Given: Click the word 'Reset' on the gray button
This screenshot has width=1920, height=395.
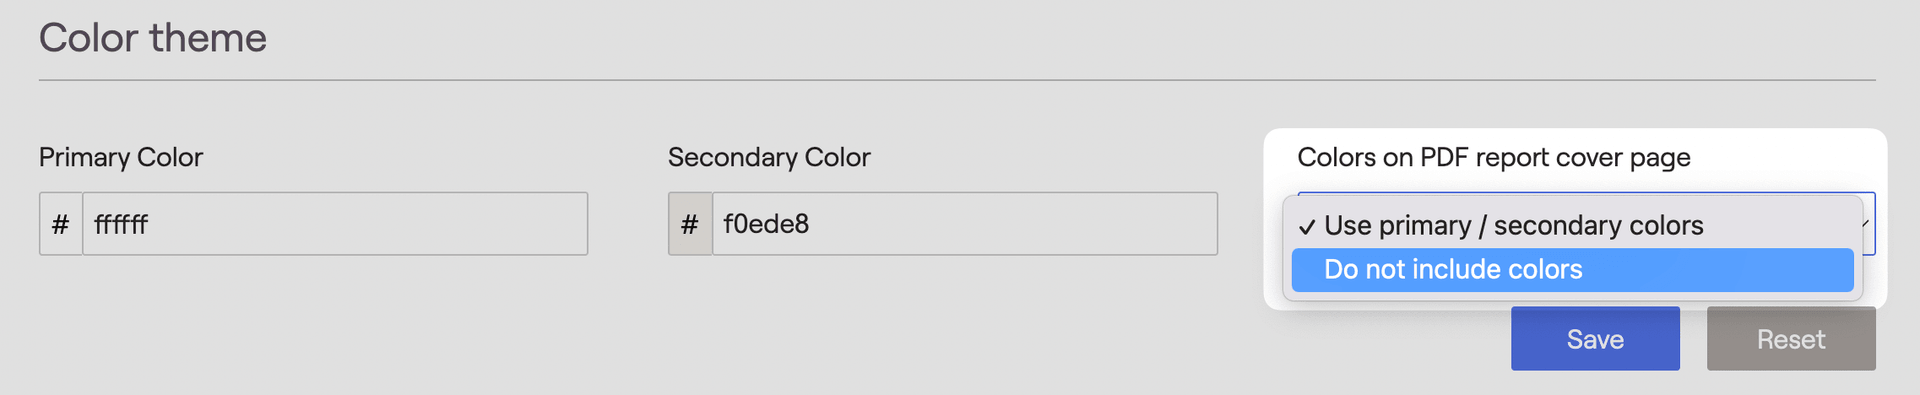Looking at the screenshot, I should click(x=1791, y=340).
